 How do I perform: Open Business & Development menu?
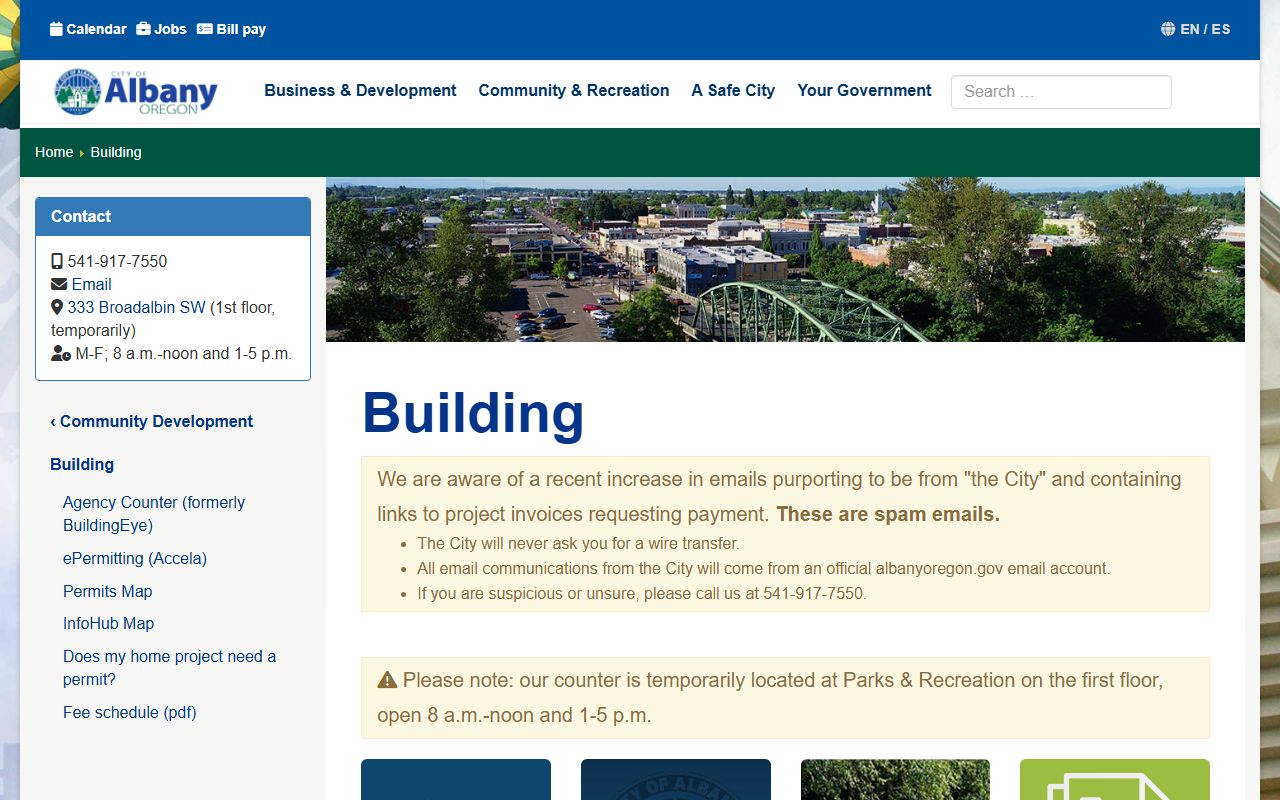360,90
